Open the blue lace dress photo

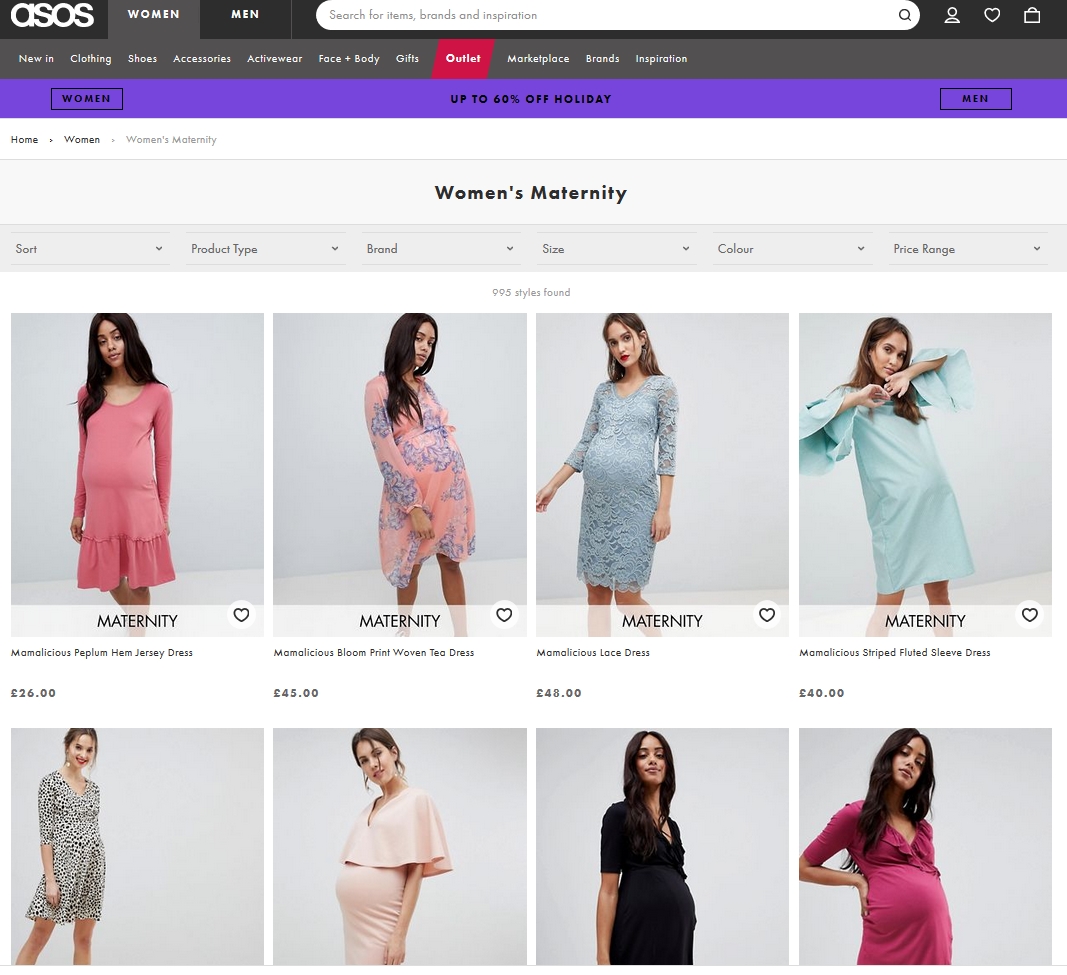pyautogui.click(x=663, y=475)
